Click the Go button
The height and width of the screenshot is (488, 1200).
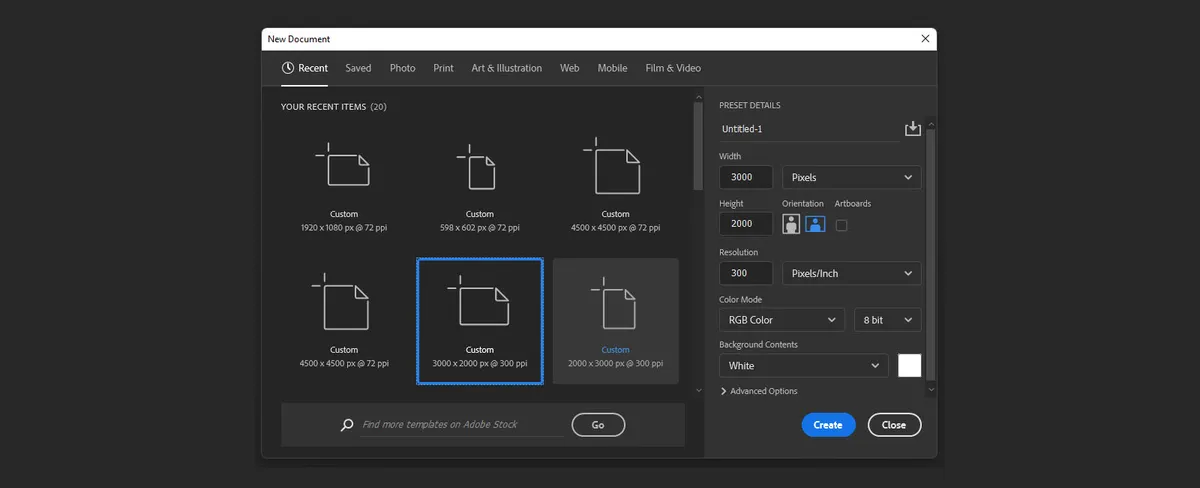(x=598, y=425)
